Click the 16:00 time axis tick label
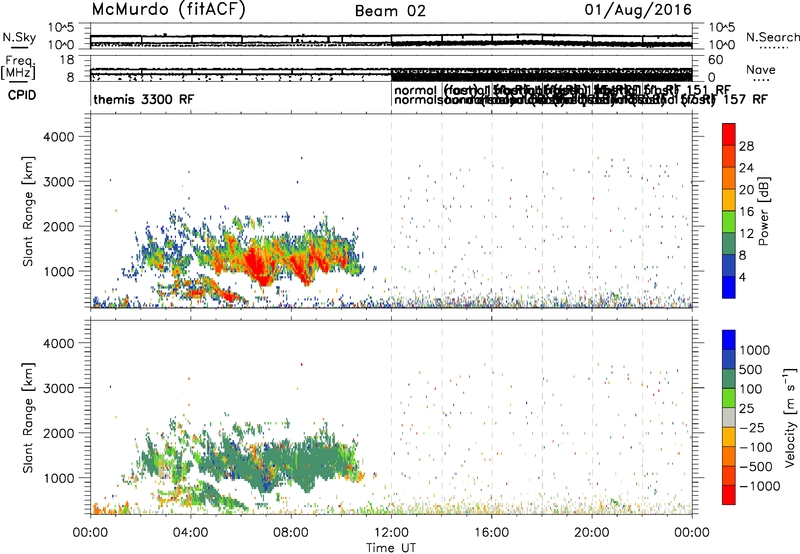Viewport: 800px width, 554px height. [x=491, y=533]
